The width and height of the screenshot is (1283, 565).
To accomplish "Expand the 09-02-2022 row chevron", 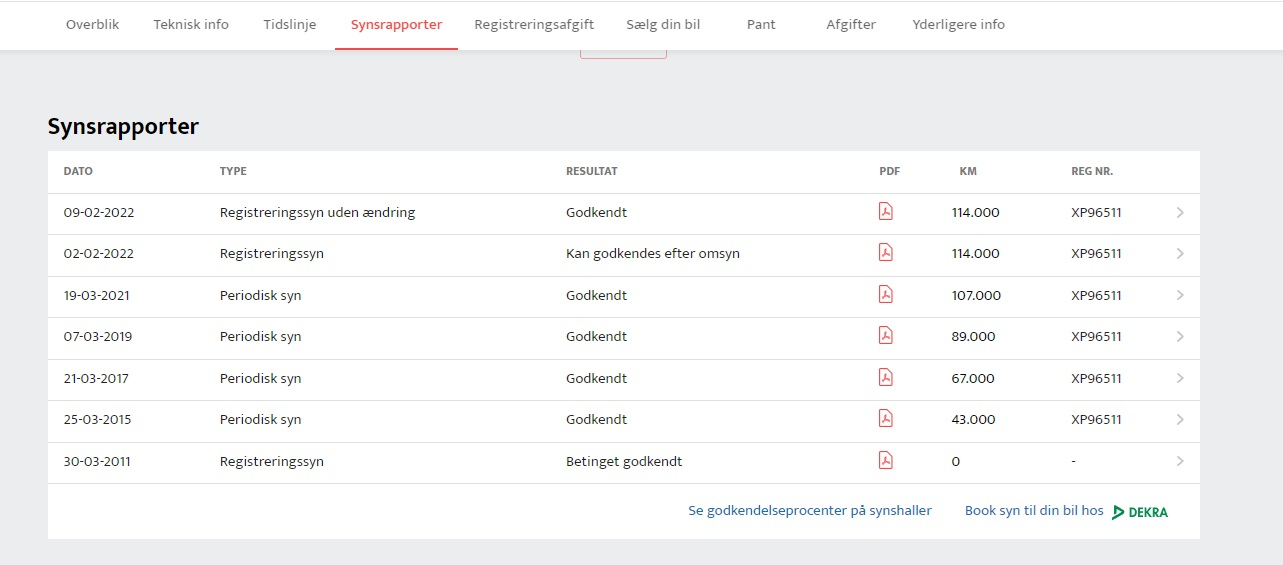I will [x=1180, y=212].
